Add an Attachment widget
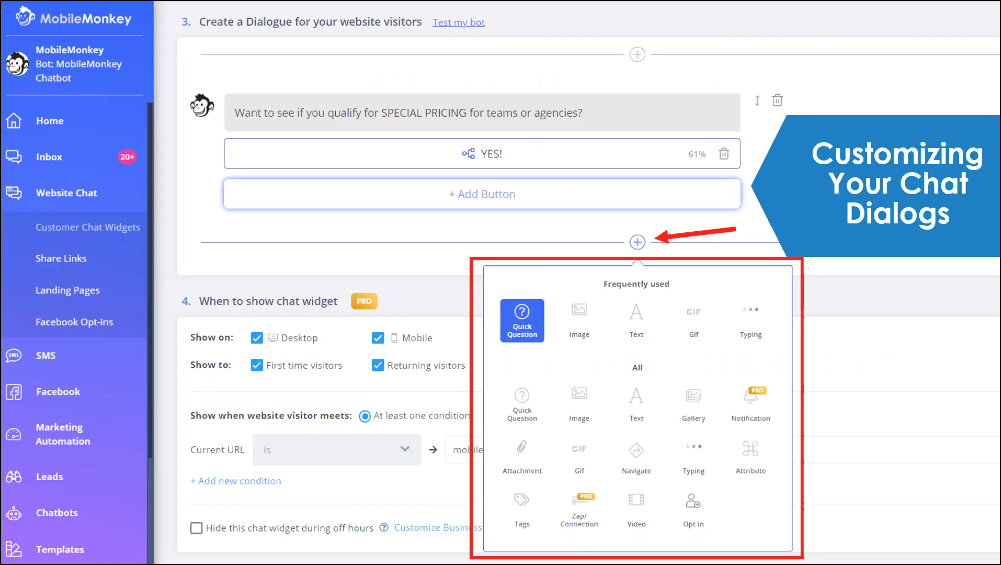This screenshot has height=565, width=1001. point(522,456)
